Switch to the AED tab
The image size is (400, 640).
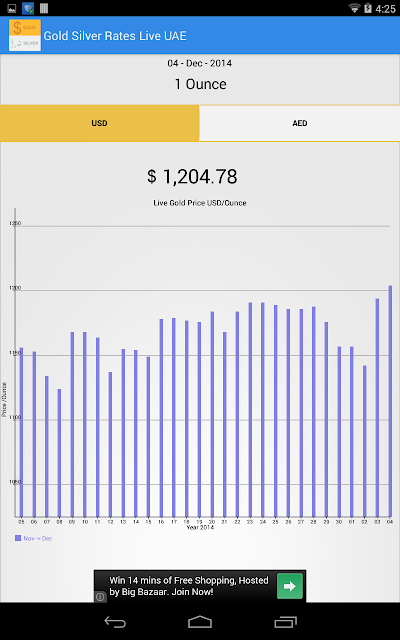pos(300,123)
